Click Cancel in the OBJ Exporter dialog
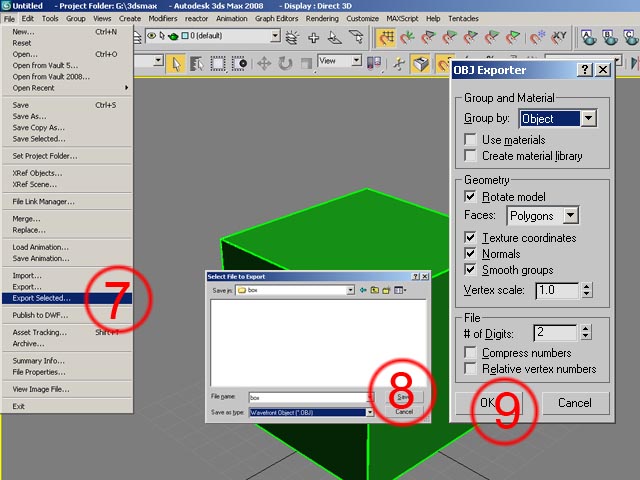The image size is (640, 480). [575, 403]
